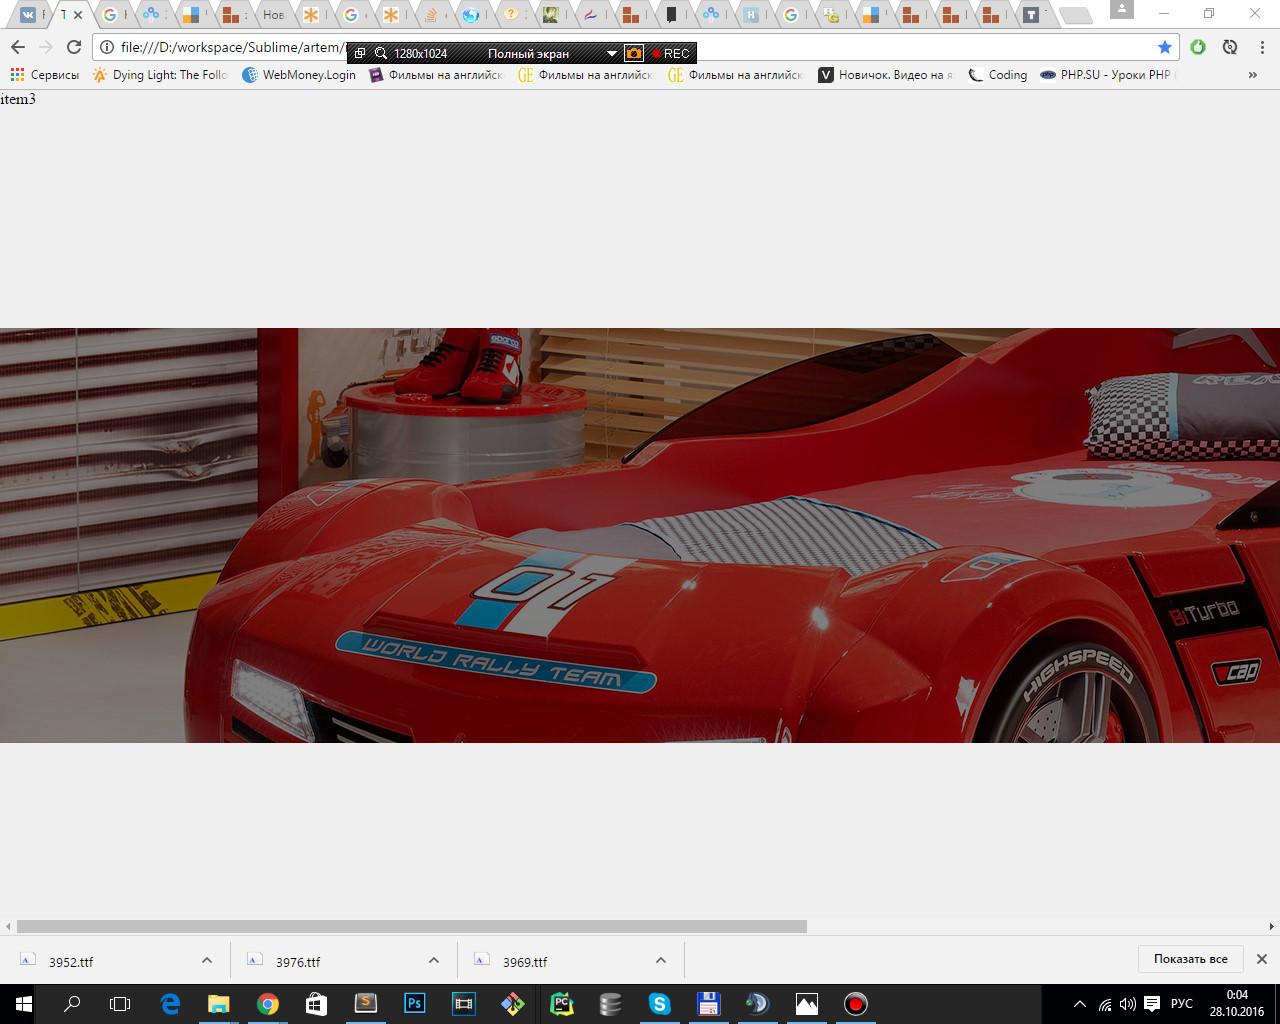1280x1024 pixels.
Task: Click the 1280x1024 size selector in the recorder
Action: [420, 53]
